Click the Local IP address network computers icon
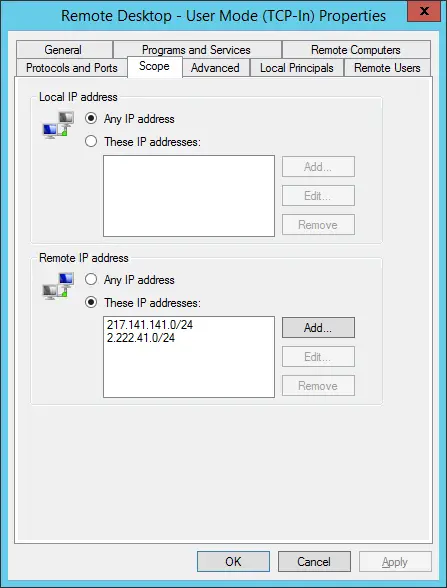This screenshot has width=447, height=588. [x=58, y=125]
